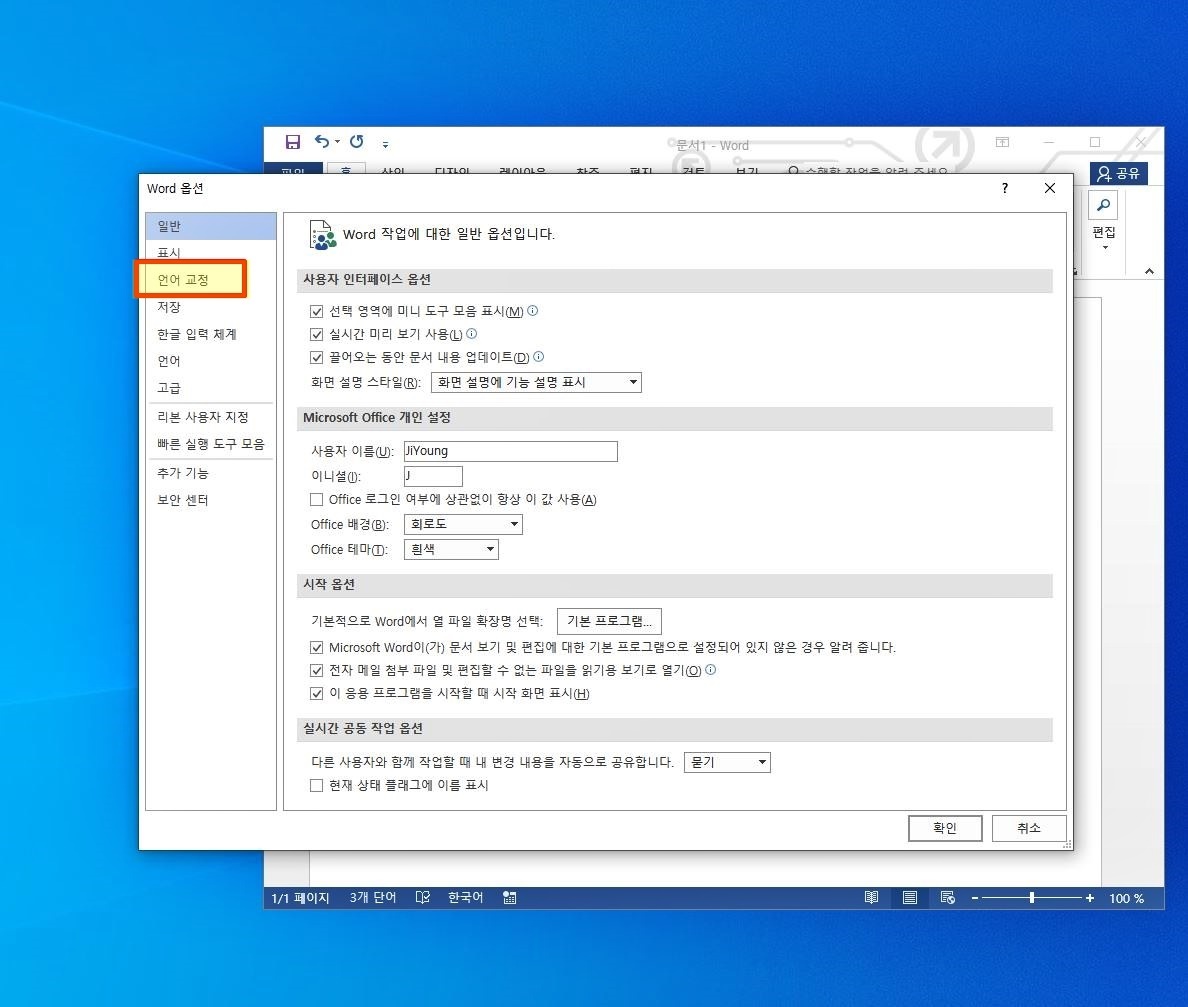1188x1007 pixels.
Task: Click 한국어 language in the status bar
Action: click(x=465, y=898)
